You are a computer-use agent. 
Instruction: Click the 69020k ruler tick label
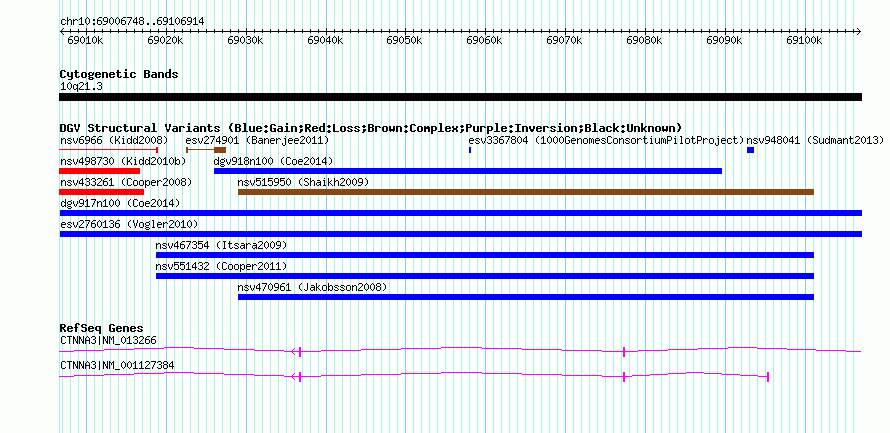[x=165, y=41]
